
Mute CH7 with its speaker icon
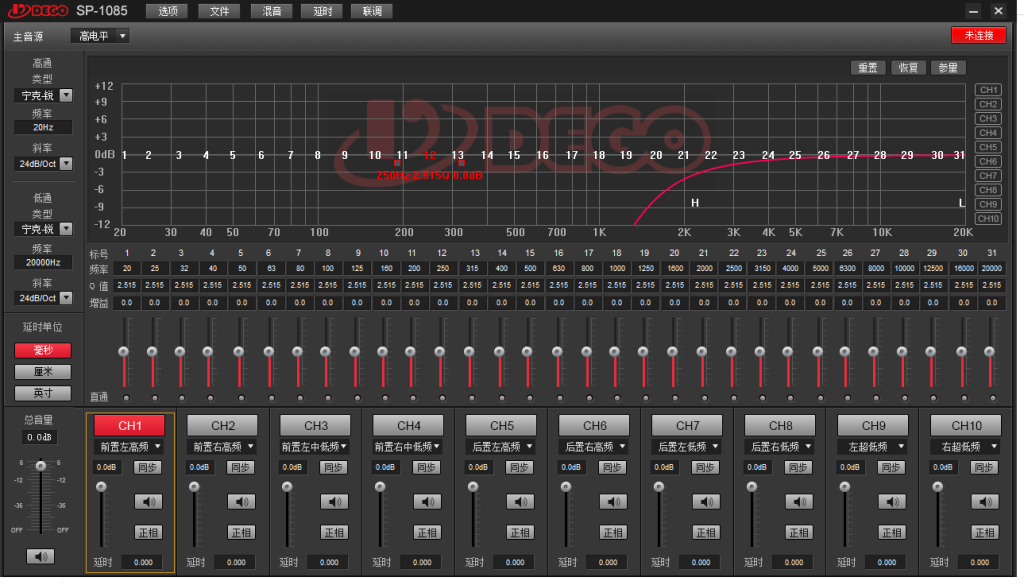(706, 501)
